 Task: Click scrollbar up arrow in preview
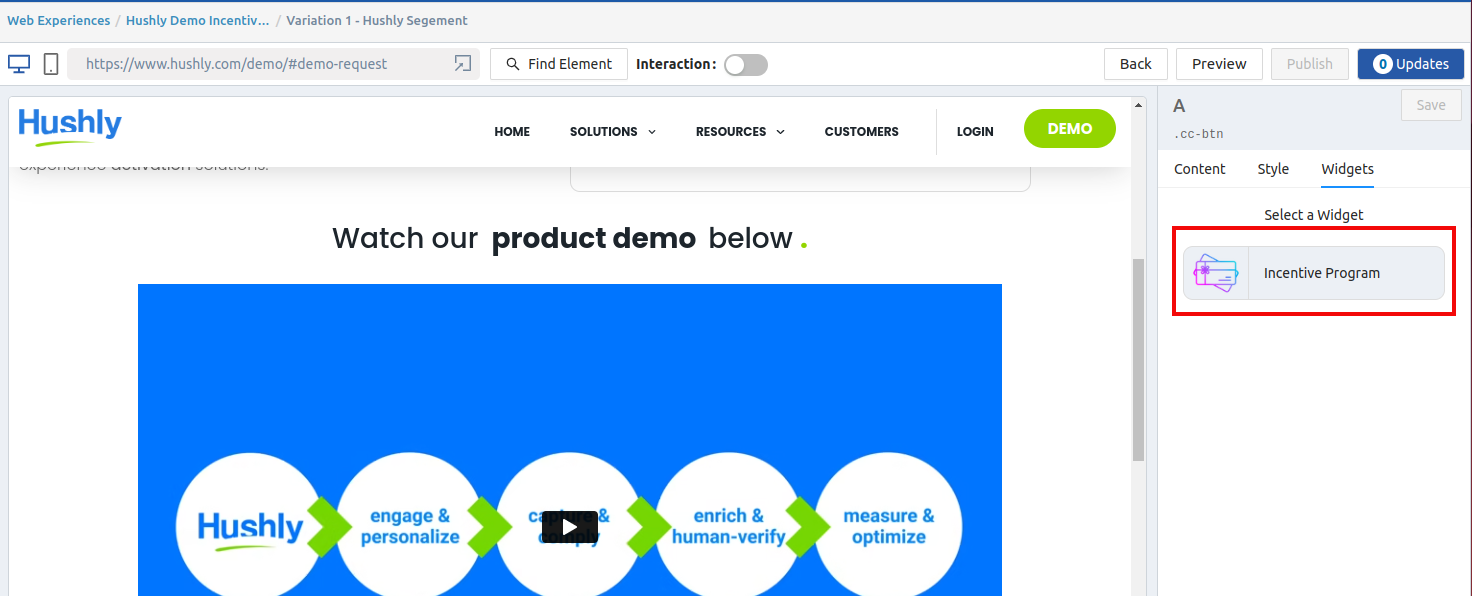coord(1138,103)
